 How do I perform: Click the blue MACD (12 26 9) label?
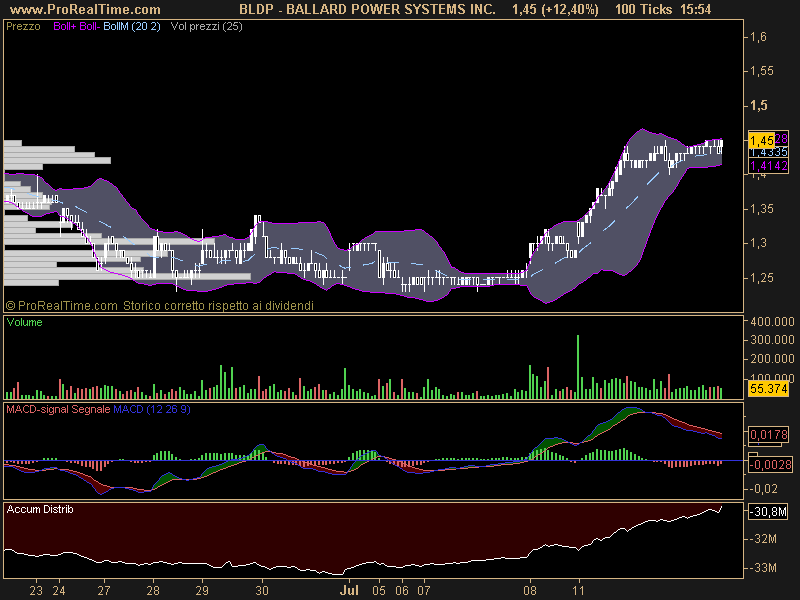[x=152, y=409]
